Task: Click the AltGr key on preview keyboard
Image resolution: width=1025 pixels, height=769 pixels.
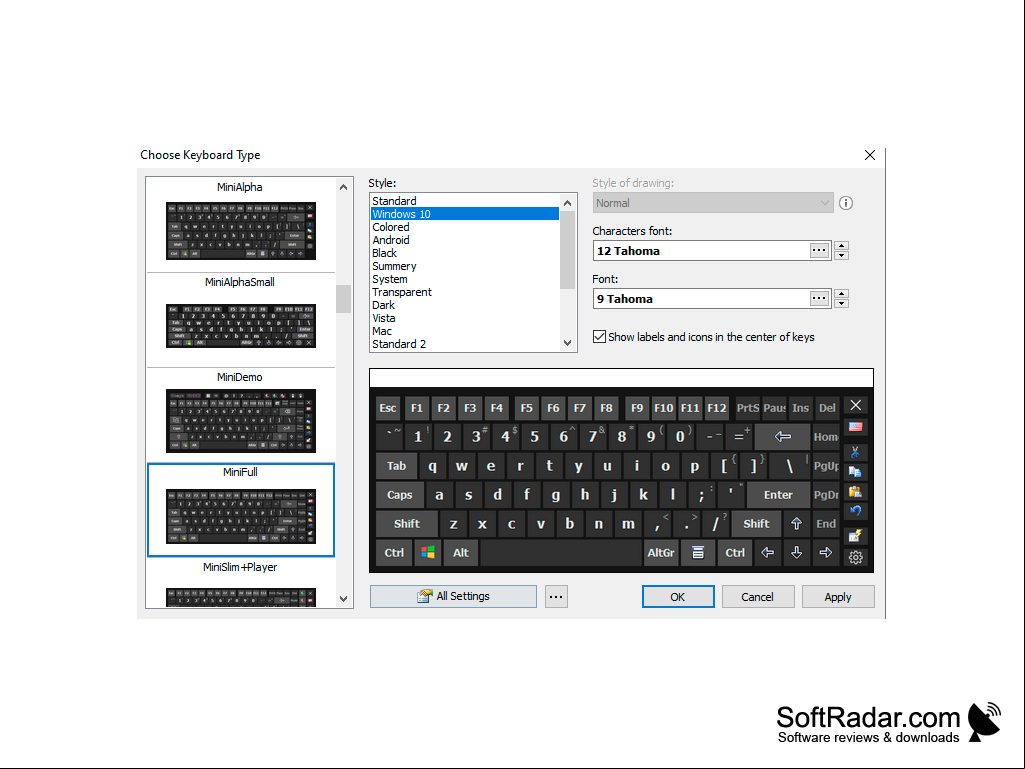Action: click(x=661, y=553)
